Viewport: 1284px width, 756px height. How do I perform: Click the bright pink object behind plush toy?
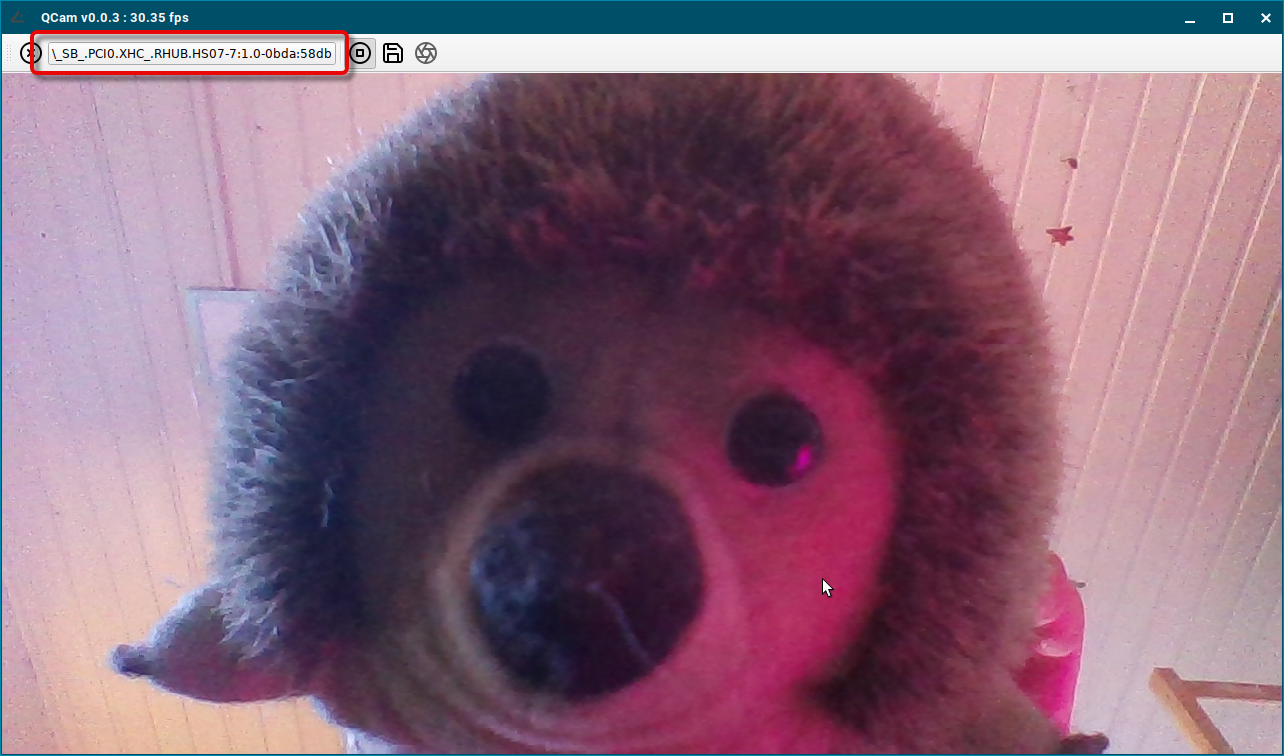pyautogui.click(x=1060, y=640)
